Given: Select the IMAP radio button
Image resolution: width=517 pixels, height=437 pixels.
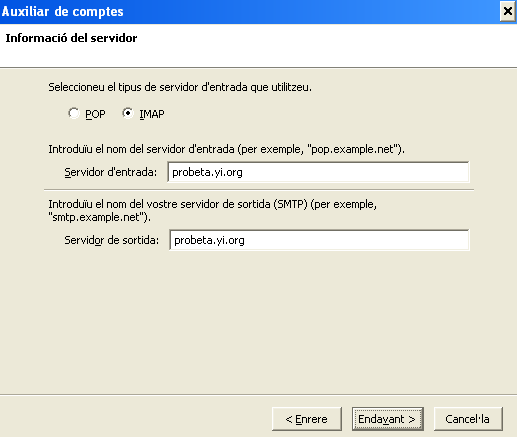Looking at the screenshot, I should point(128,113).
